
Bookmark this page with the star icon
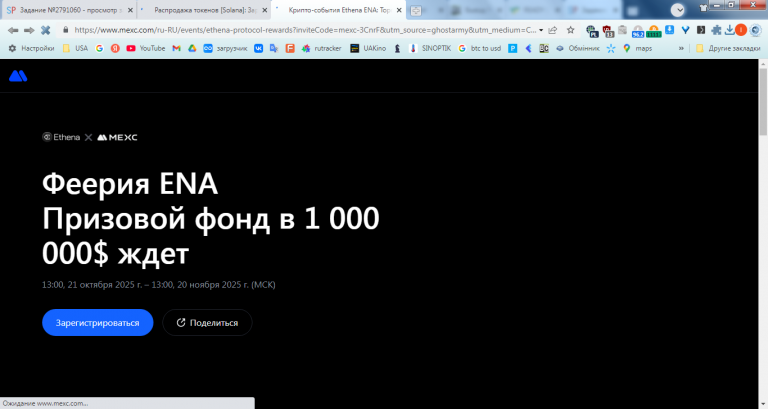click(x=571, y=30)
